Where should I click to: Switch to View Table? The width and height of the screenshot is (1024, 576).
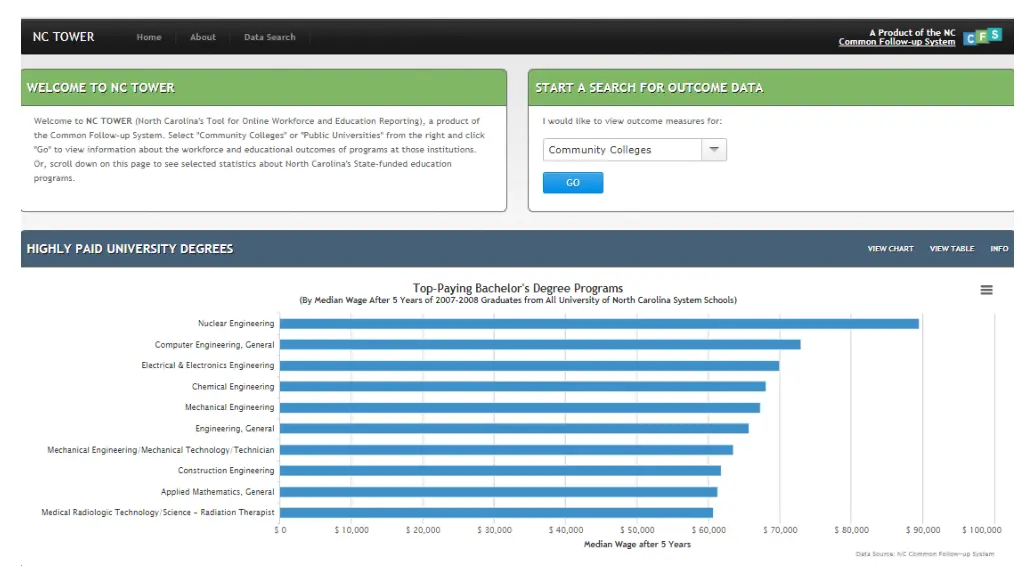click(952, 249)
